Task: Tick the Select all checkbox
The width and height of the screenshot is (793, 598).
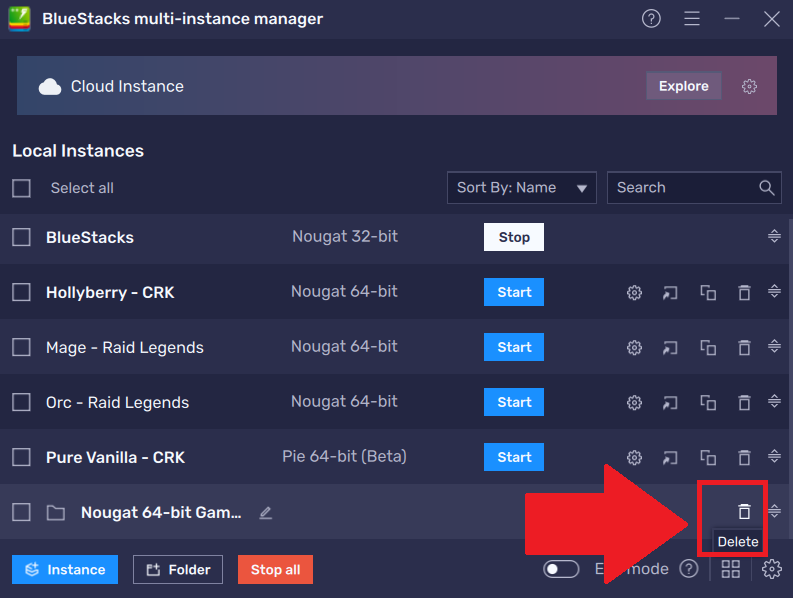Action: (21, 188)
